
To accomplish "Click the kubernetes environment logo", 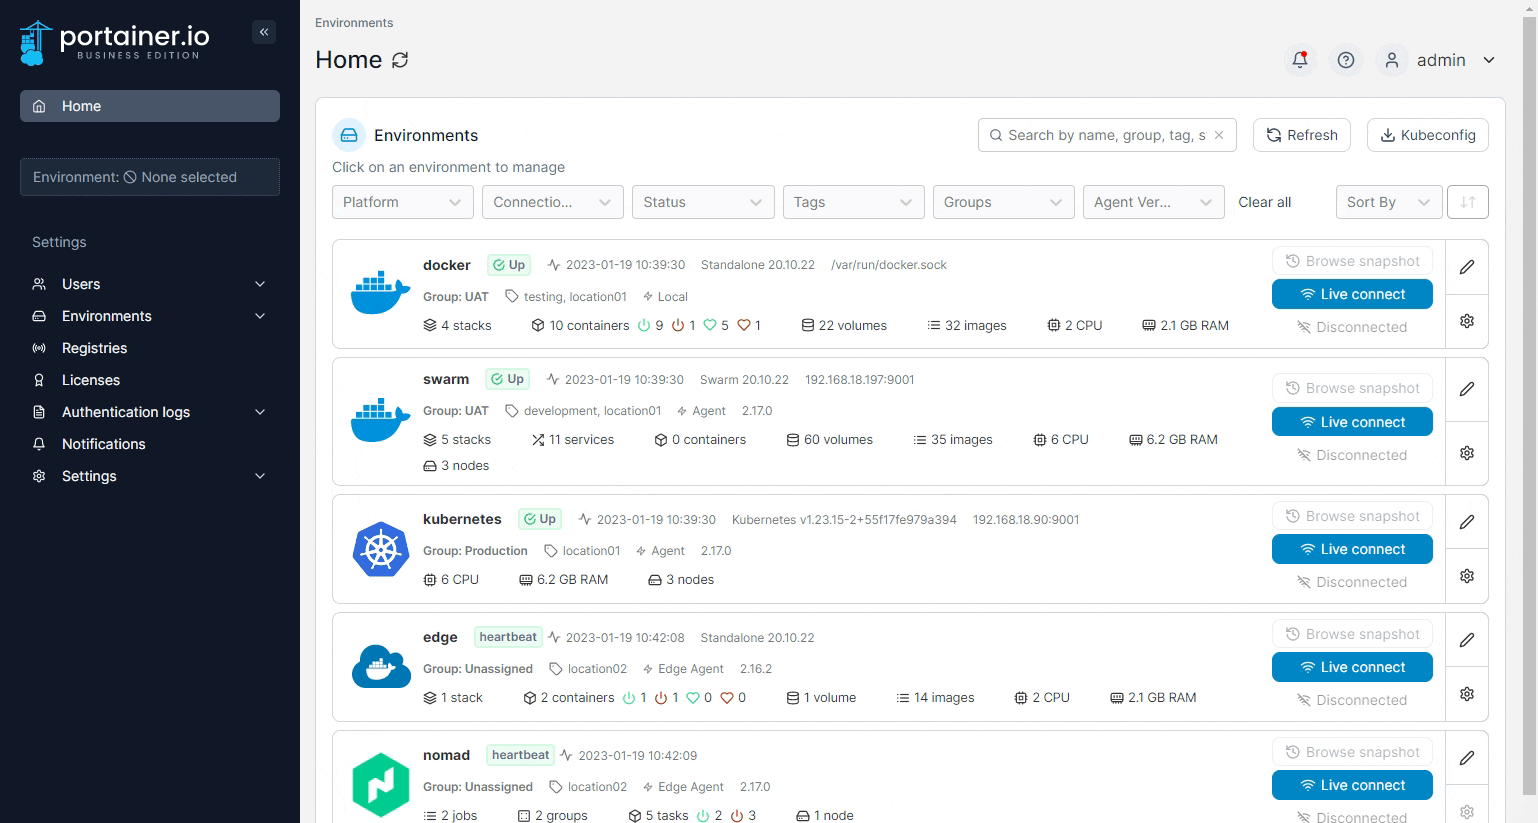I will click(x=380, y=549).
